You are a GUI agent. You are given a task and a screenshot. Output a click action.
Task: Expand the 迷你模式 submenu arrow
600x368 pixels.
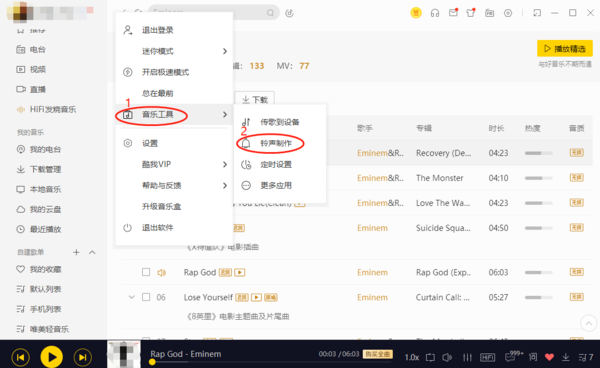click(225, 51)
